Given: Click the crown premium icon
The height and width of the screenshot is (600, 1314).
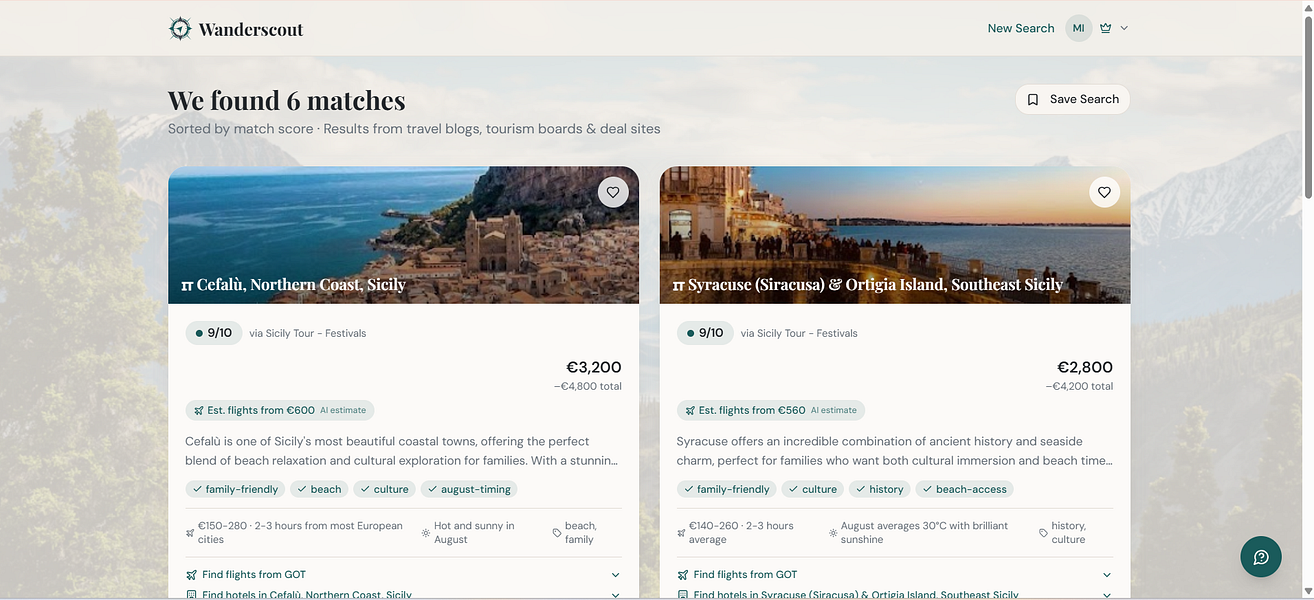Looking at the screenshot, I should [1105, 28].
